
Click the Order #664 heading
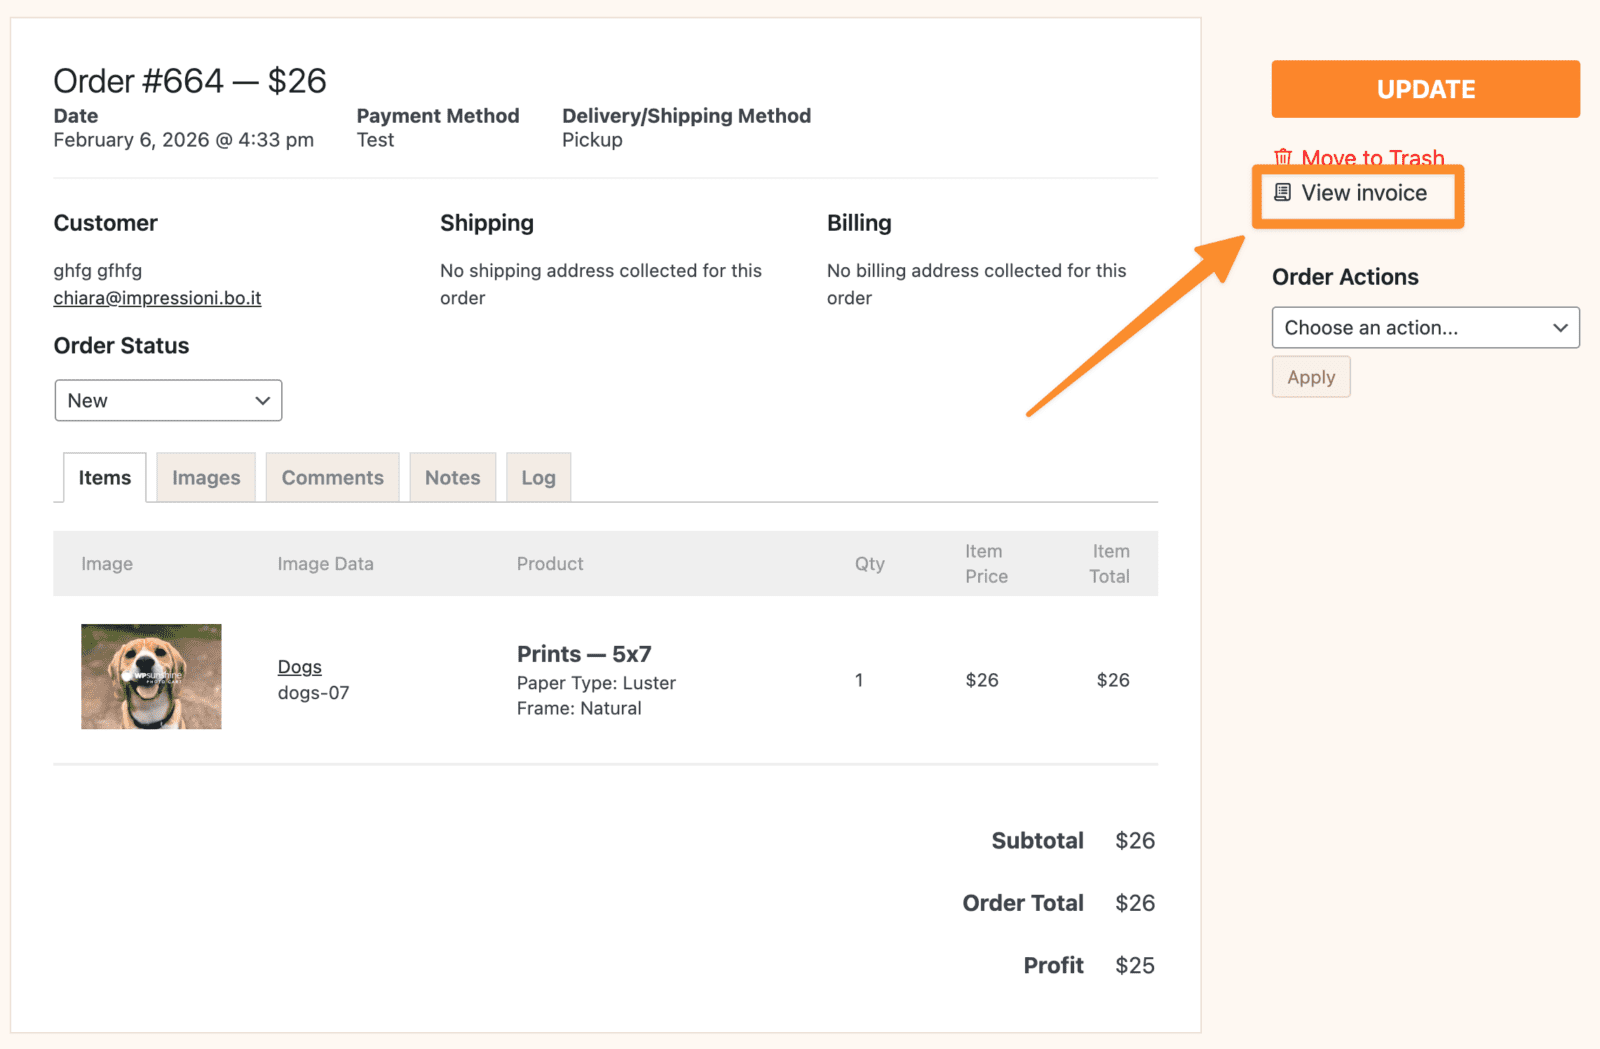click(190, 81)
